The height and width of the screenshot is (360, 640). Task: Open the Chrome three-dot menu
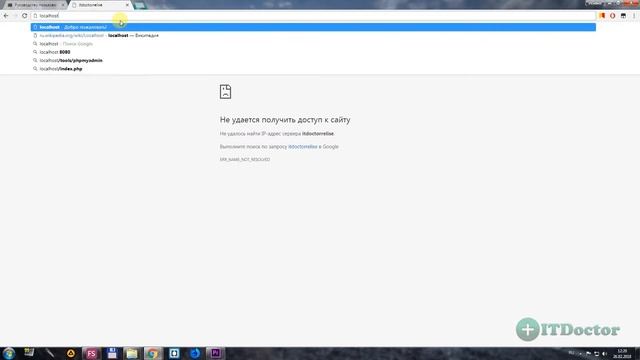tap(634, 16)
